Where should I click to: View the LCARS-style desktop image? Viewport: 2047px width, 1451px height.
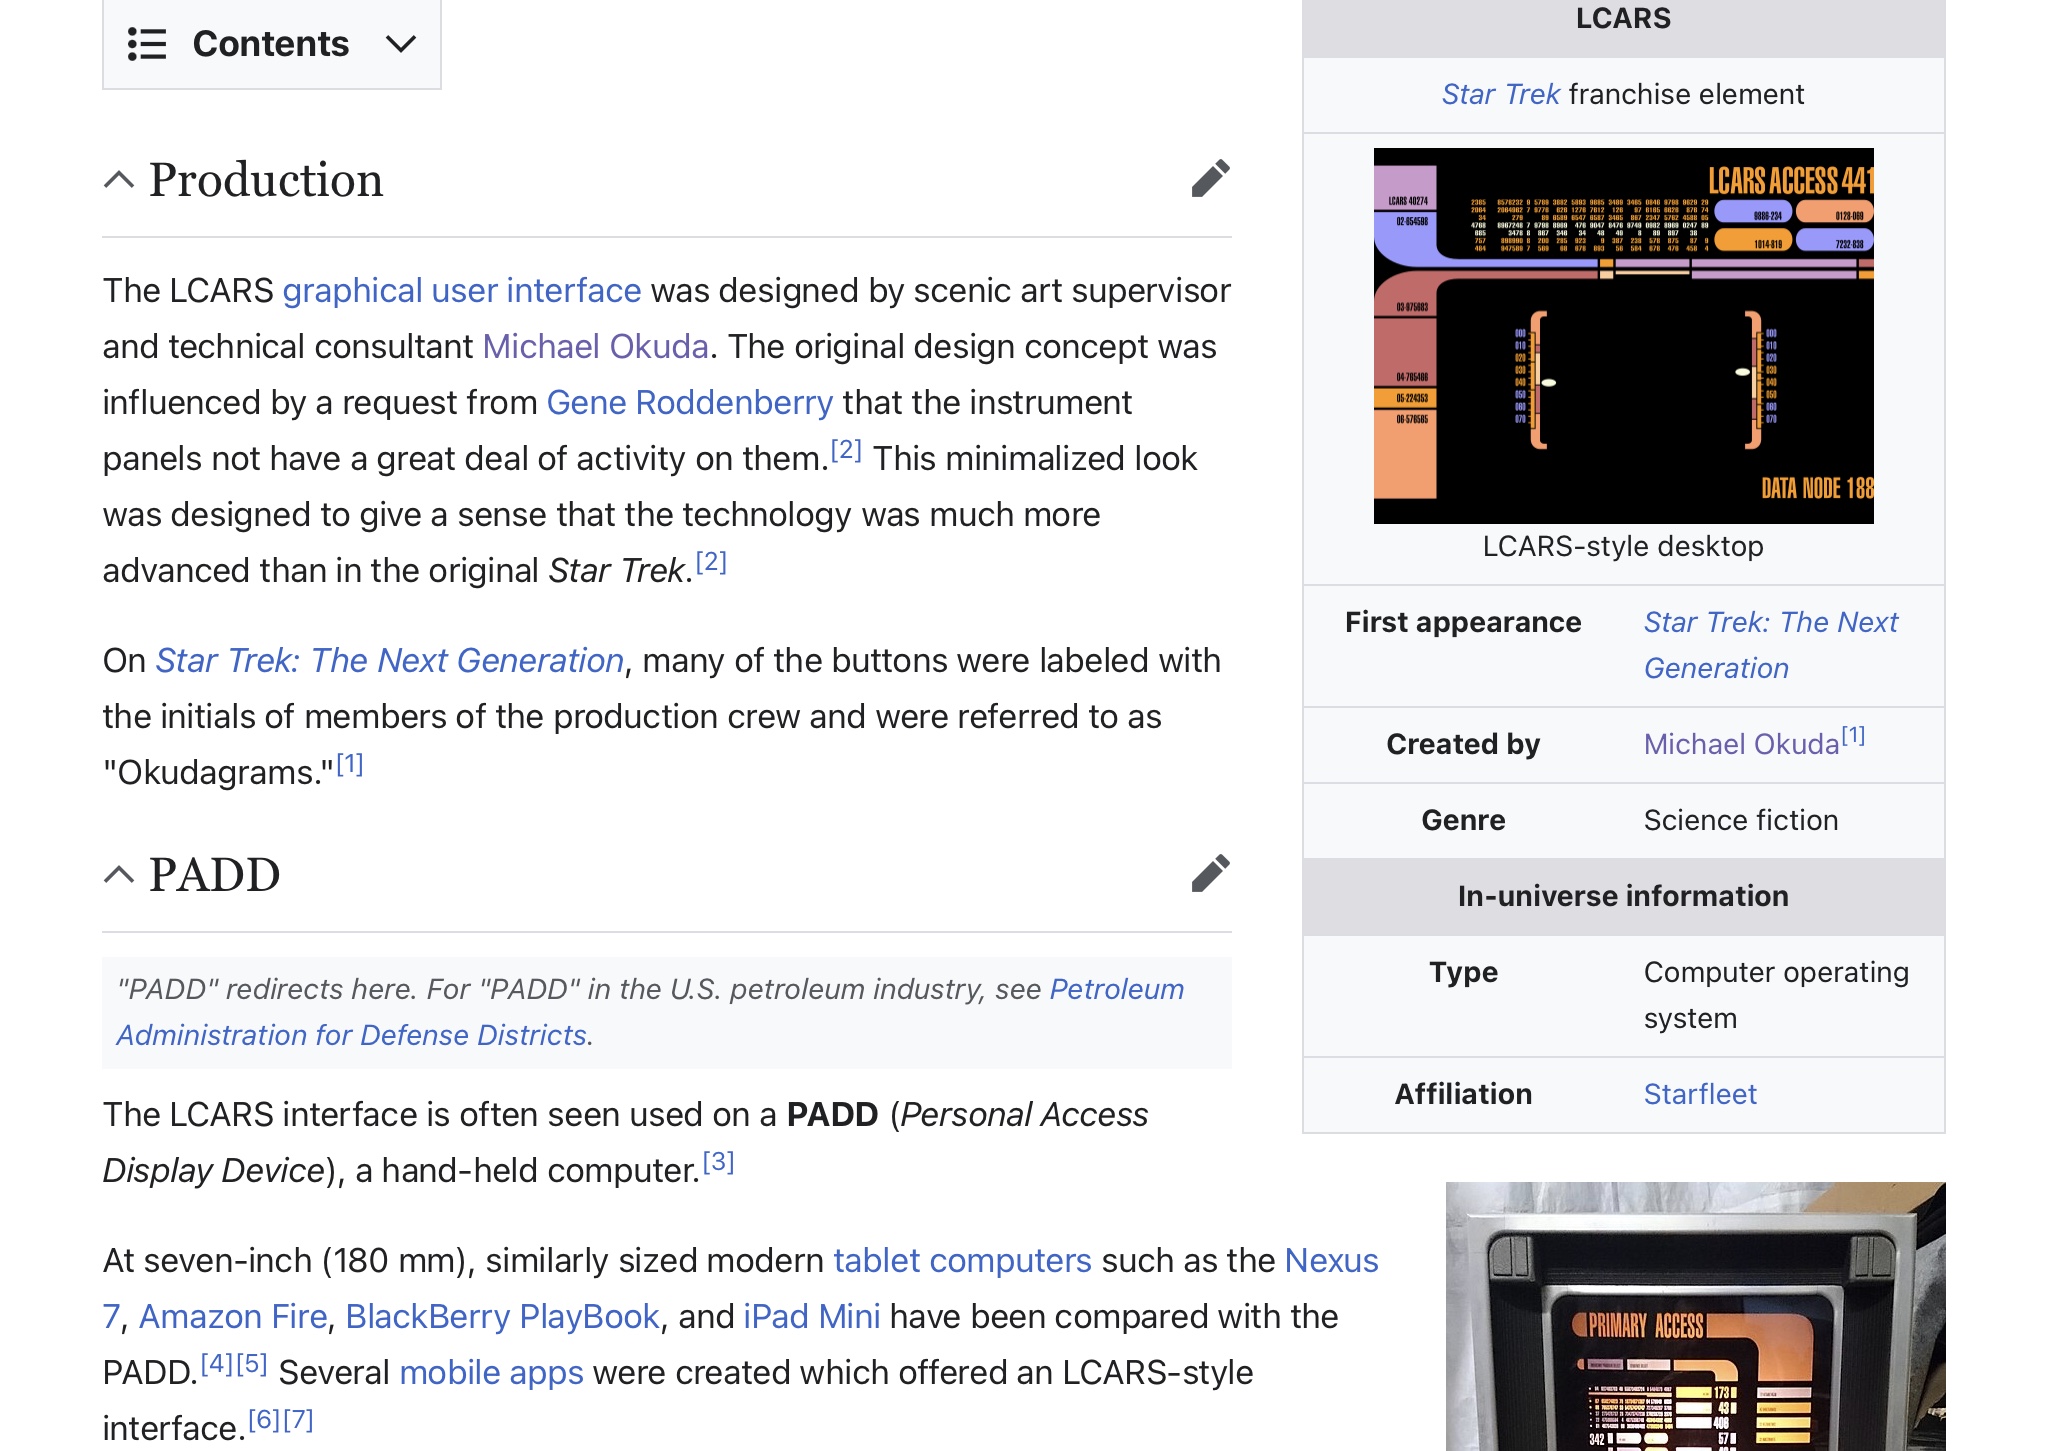1623,336
